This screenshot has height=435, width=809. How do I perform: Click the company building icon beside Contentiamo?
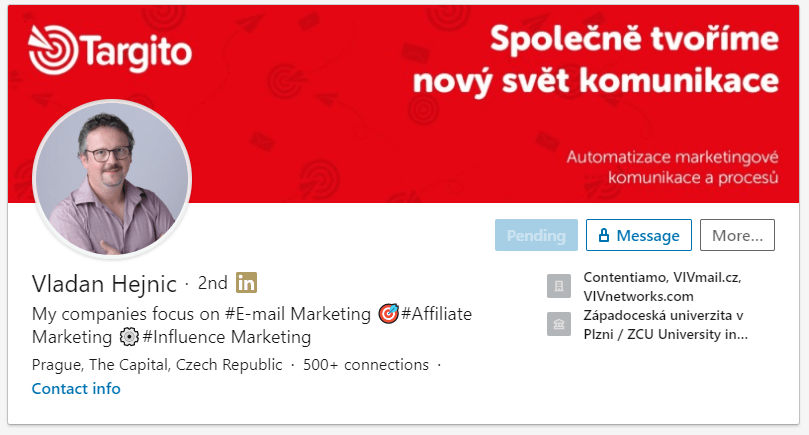(x=559, y=287)
